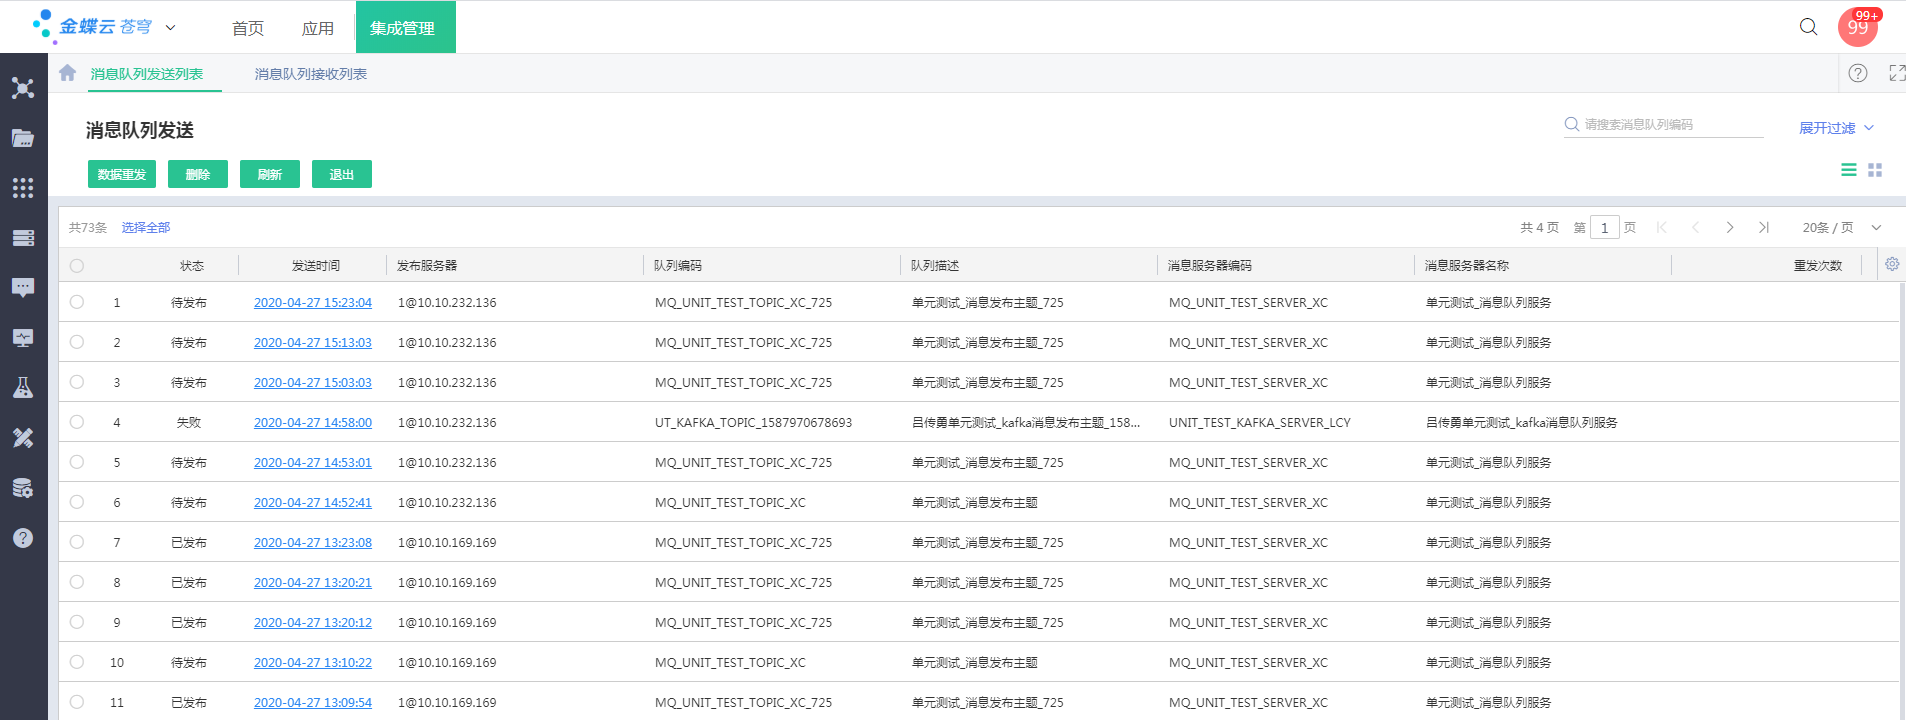The height and width of the screenshot is (720, 1906).
Task: Click 状态 column header
Action: click(x=192, y=265)
